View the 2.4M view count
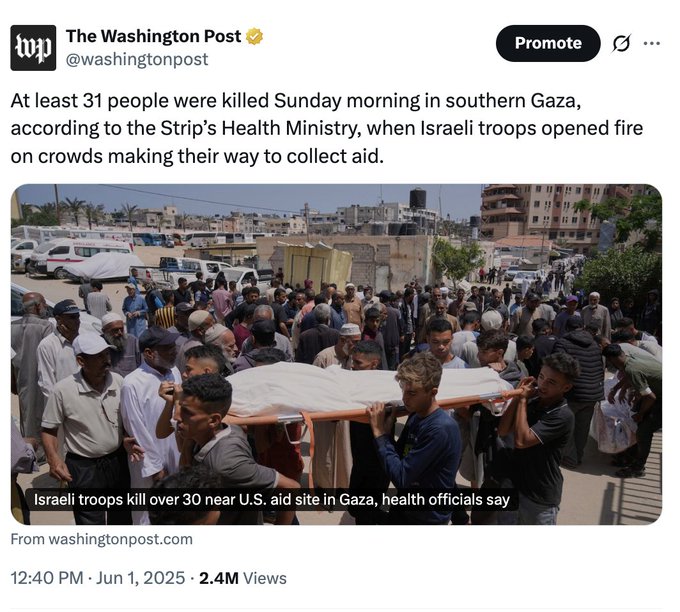This screenshot has width=680, height=612. [x=218, y=578]
